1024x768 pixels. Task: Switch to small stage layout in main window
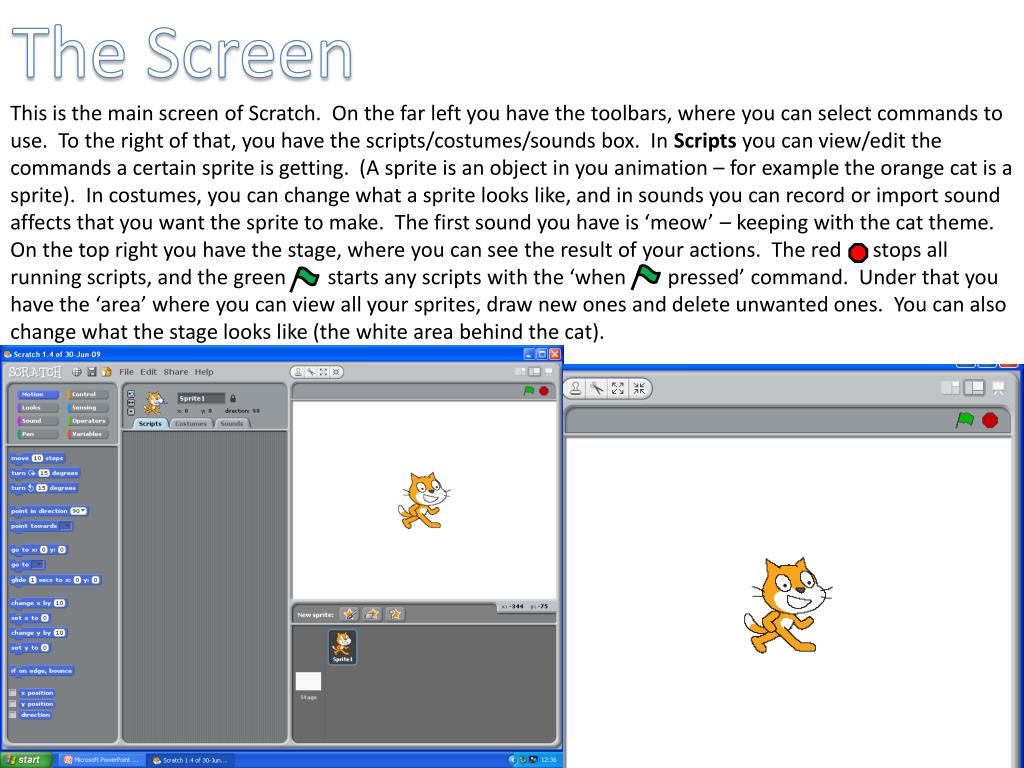pos(520,372)
